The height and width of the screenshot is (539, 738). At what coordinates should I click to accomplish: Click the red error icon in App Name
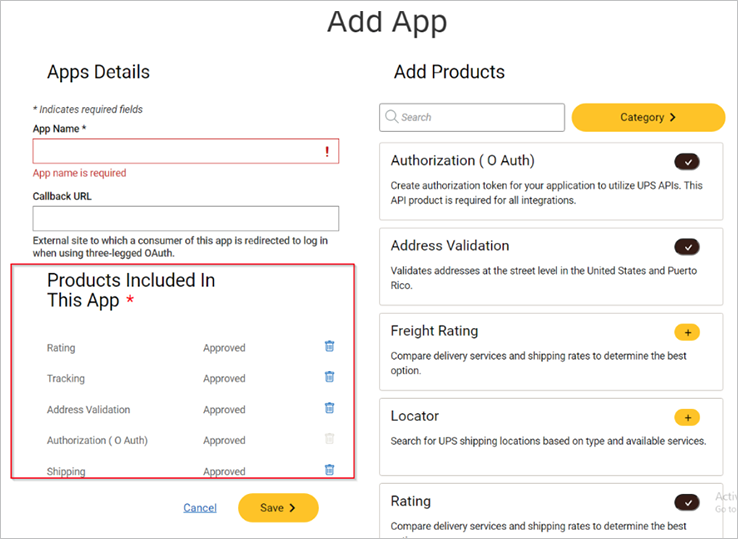[x=327, y=151]
